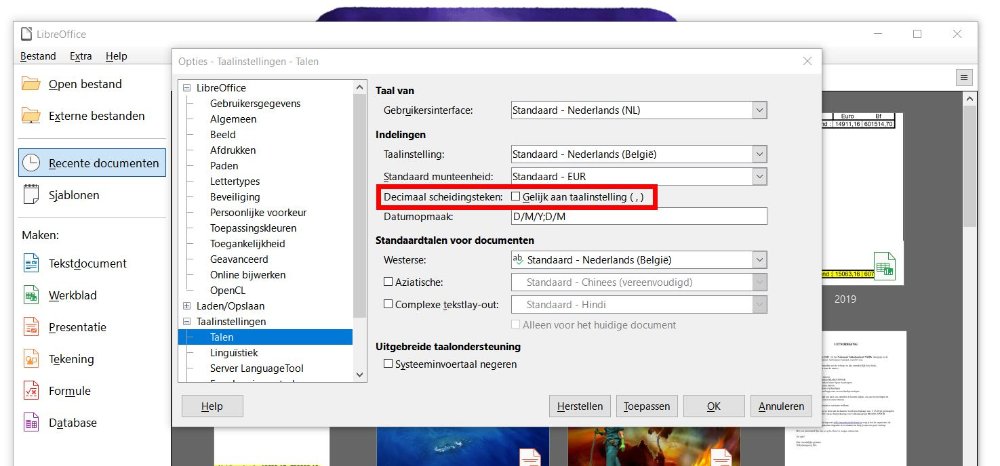Open the Extra menu
The image size is (1000, 466).
coord(81,57)
